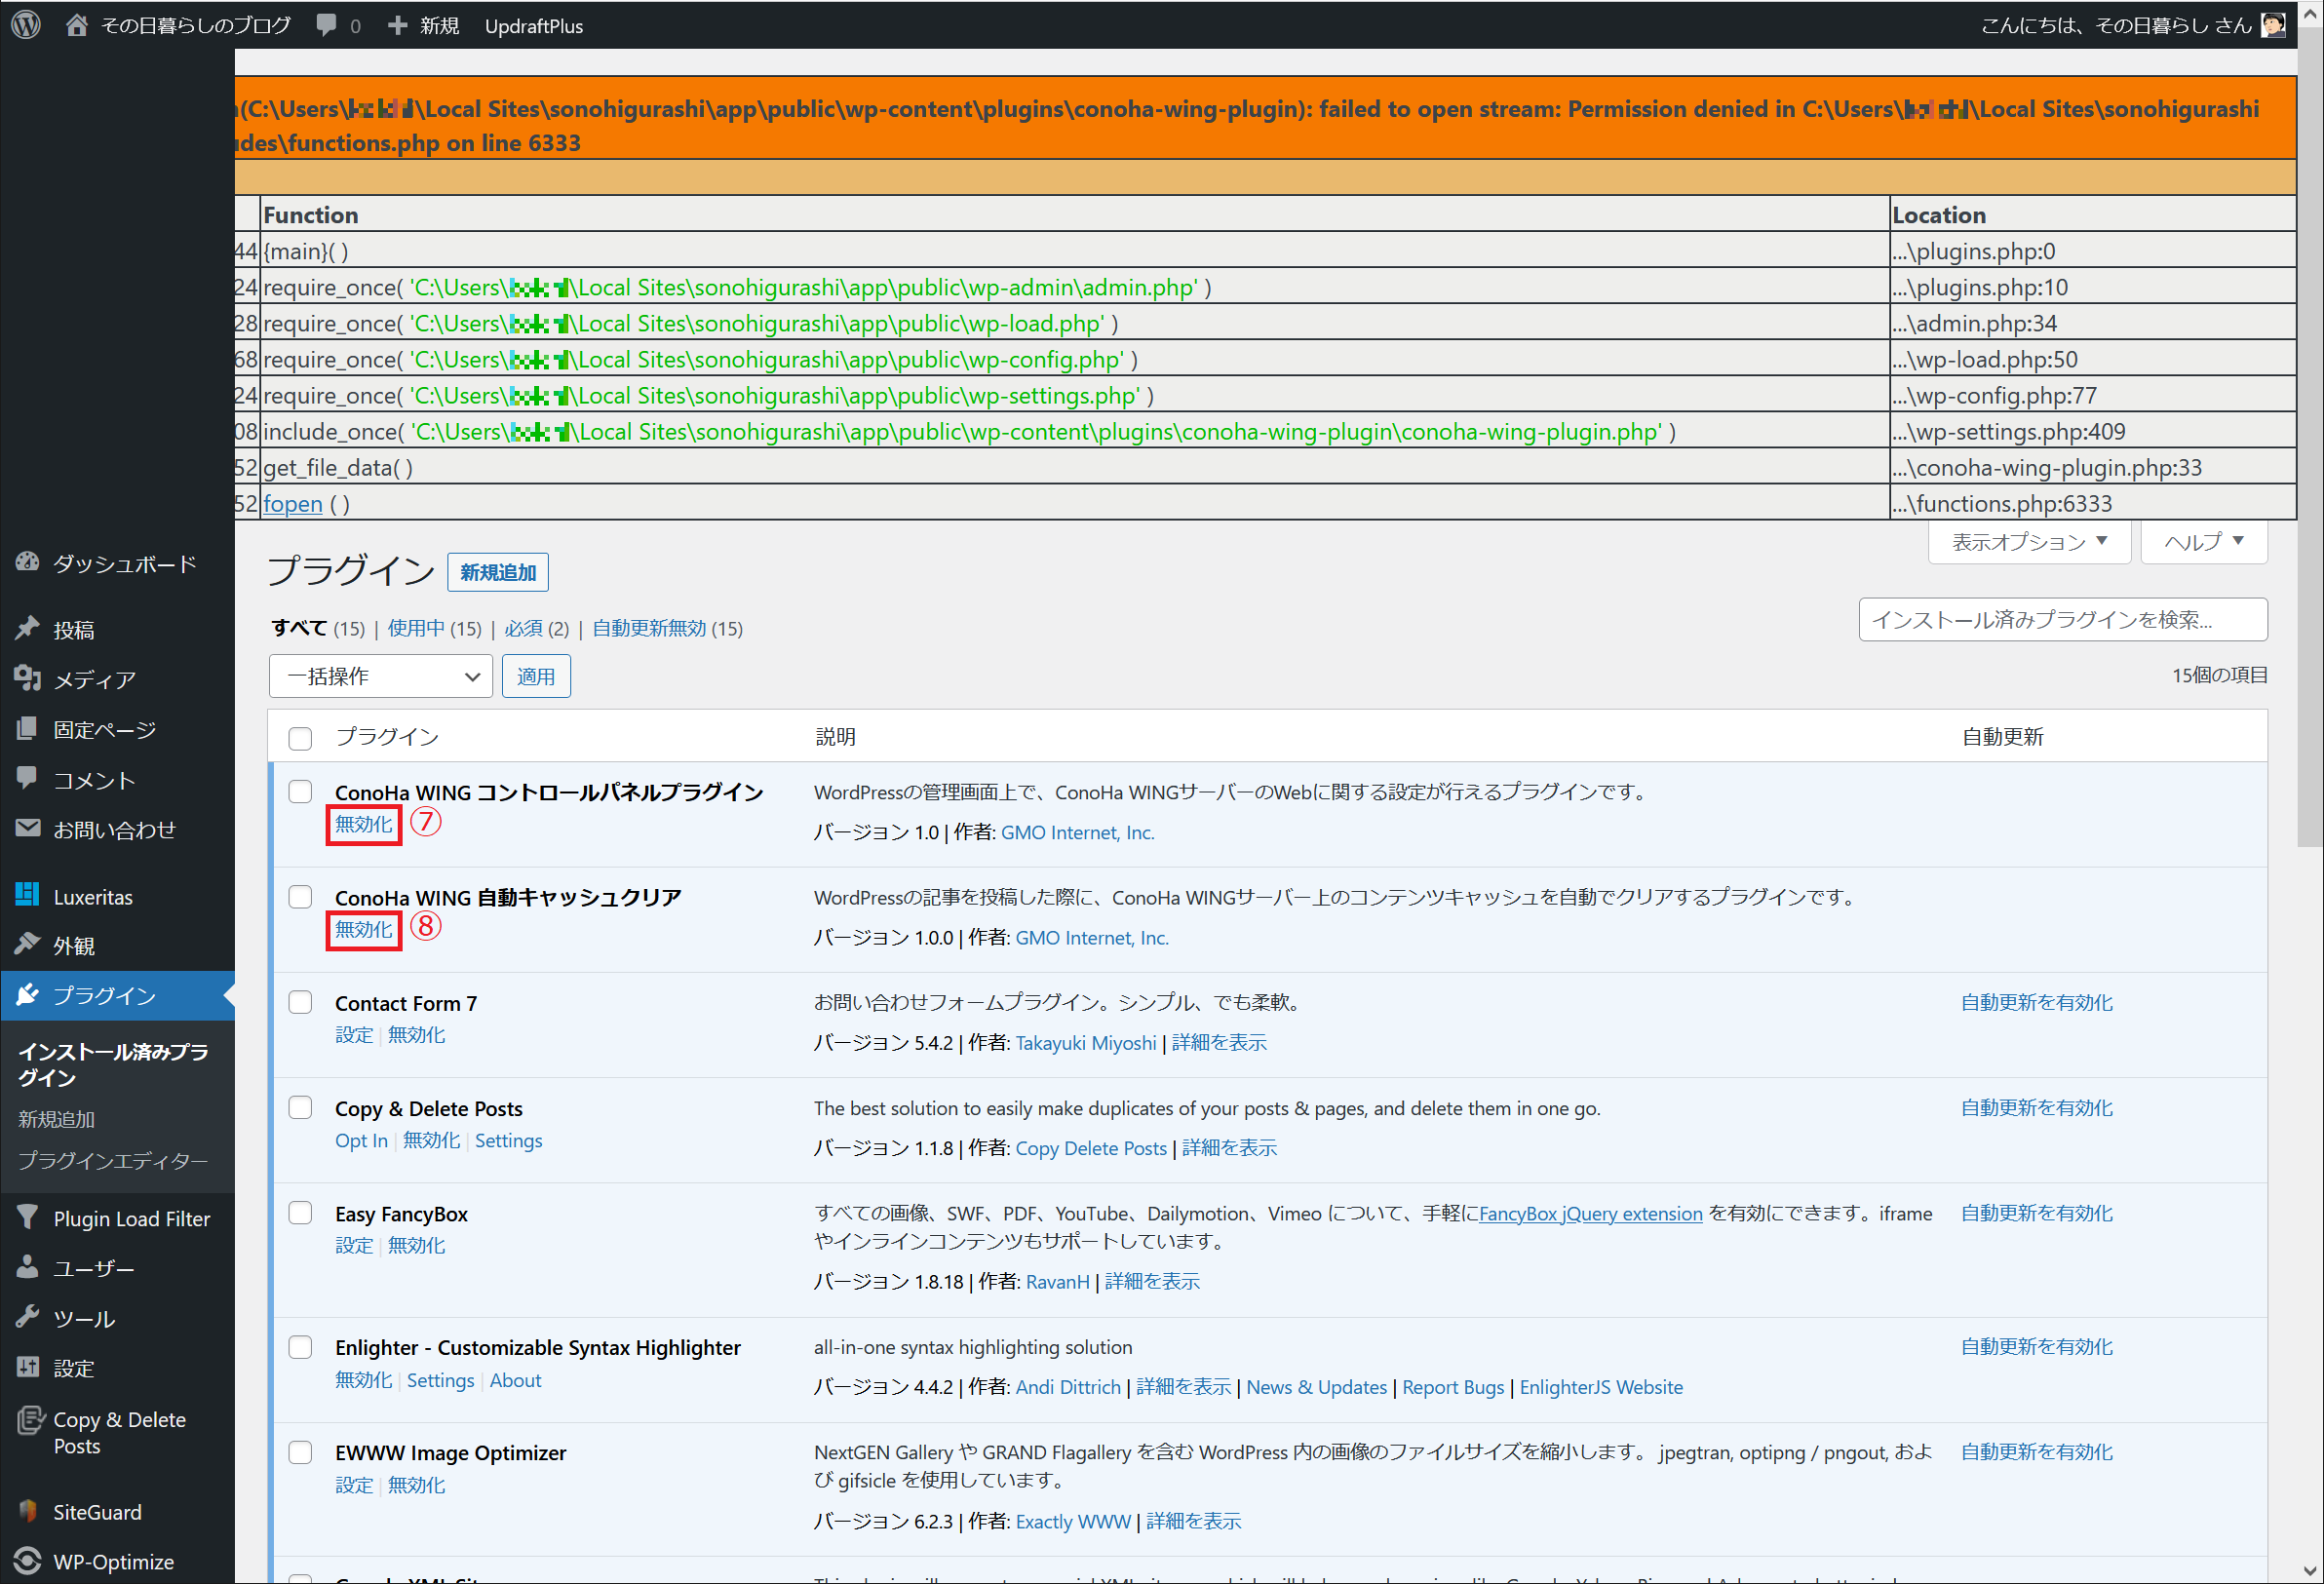Screen dimensions: 2324x1584
Task: Click the Plugin Load Filter funnel icon
Action: (x=27, y=1218)
